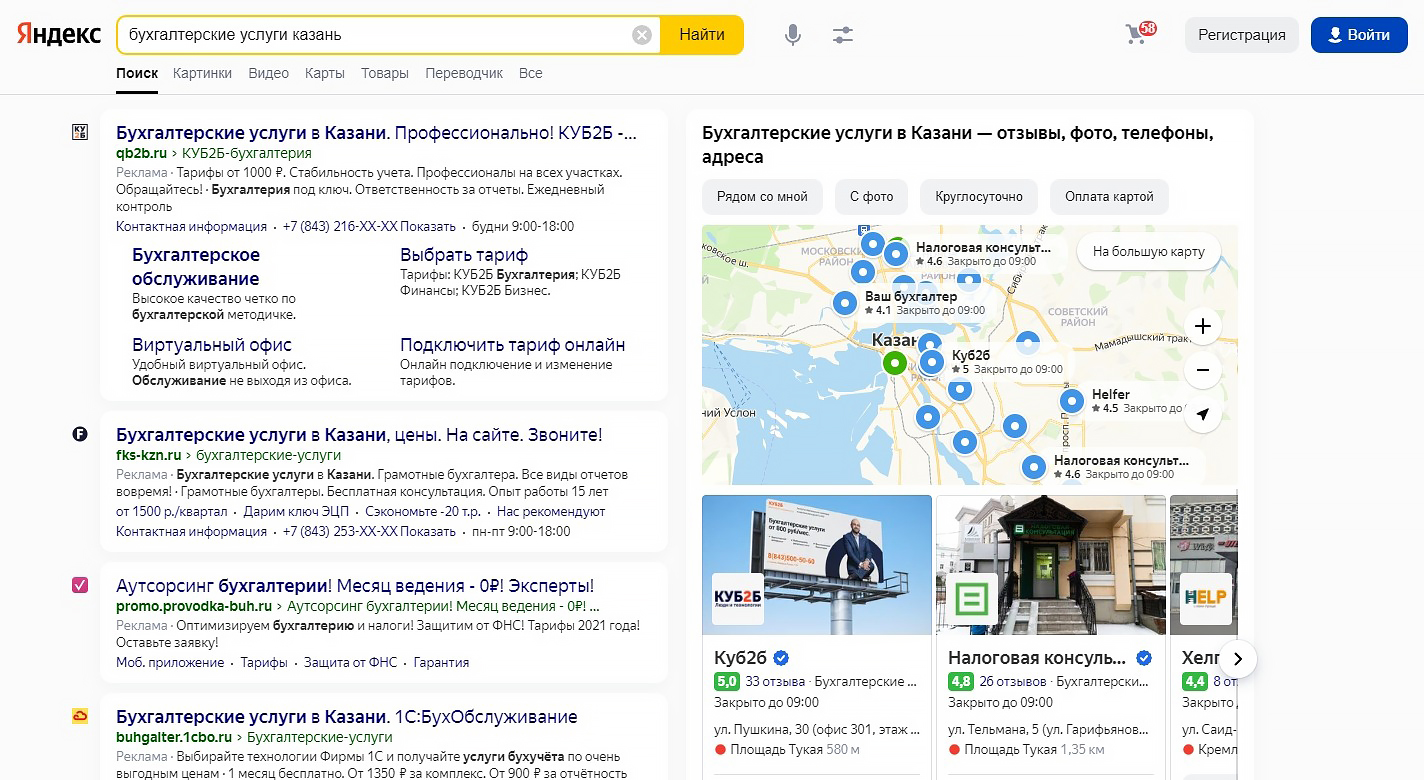
Task: Click the verified badge next to Куб2б
Action: (781, 658)
